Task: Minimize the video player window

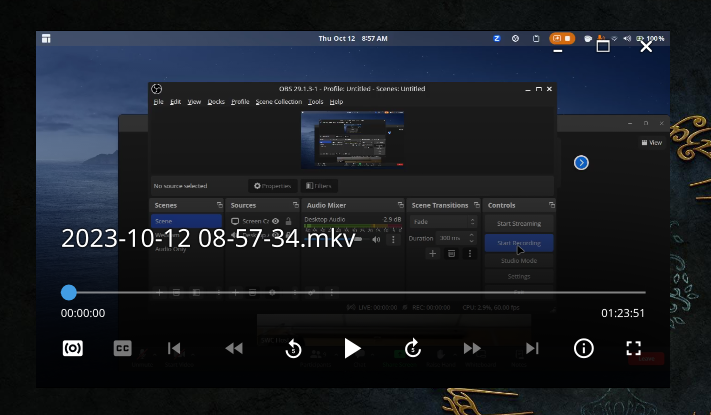Action: [558, 50]
